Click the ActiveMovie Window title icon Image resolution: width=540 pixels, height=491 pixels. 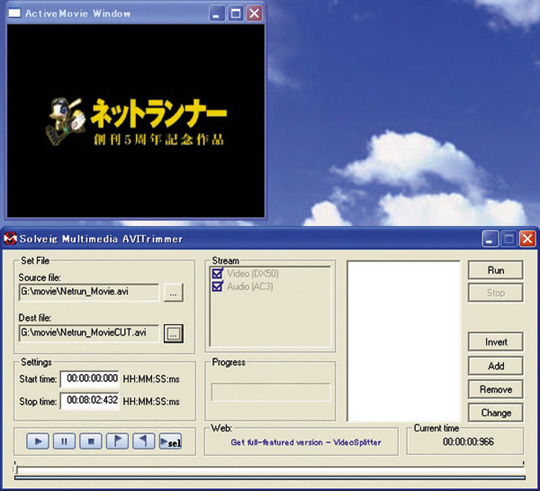pos(14,13)
